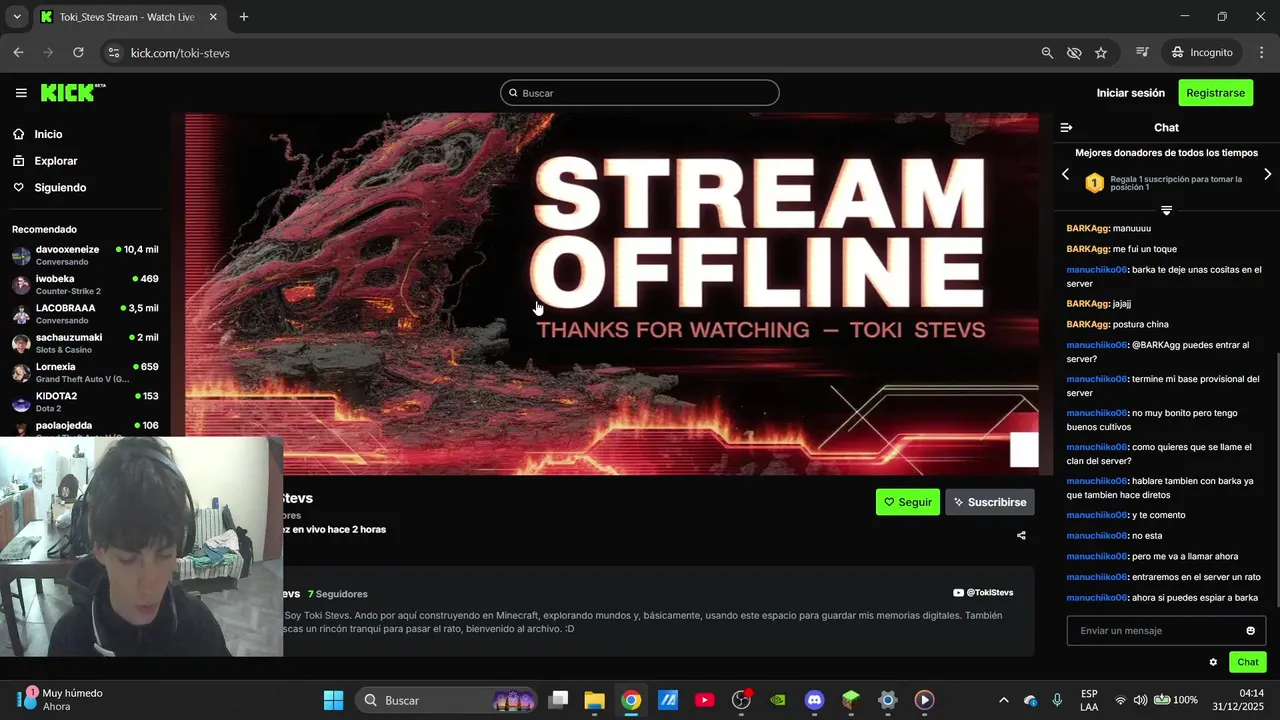Collapse the top donors panel

tap(1166, 210)
